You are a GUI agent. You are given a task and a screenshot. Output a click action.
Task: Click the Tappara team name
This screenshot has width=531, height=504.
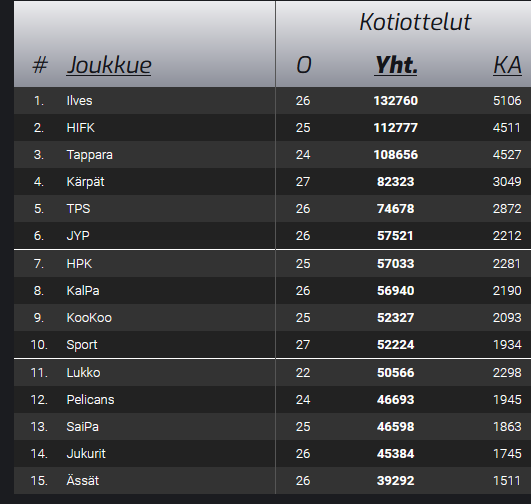tap(89, 155)
